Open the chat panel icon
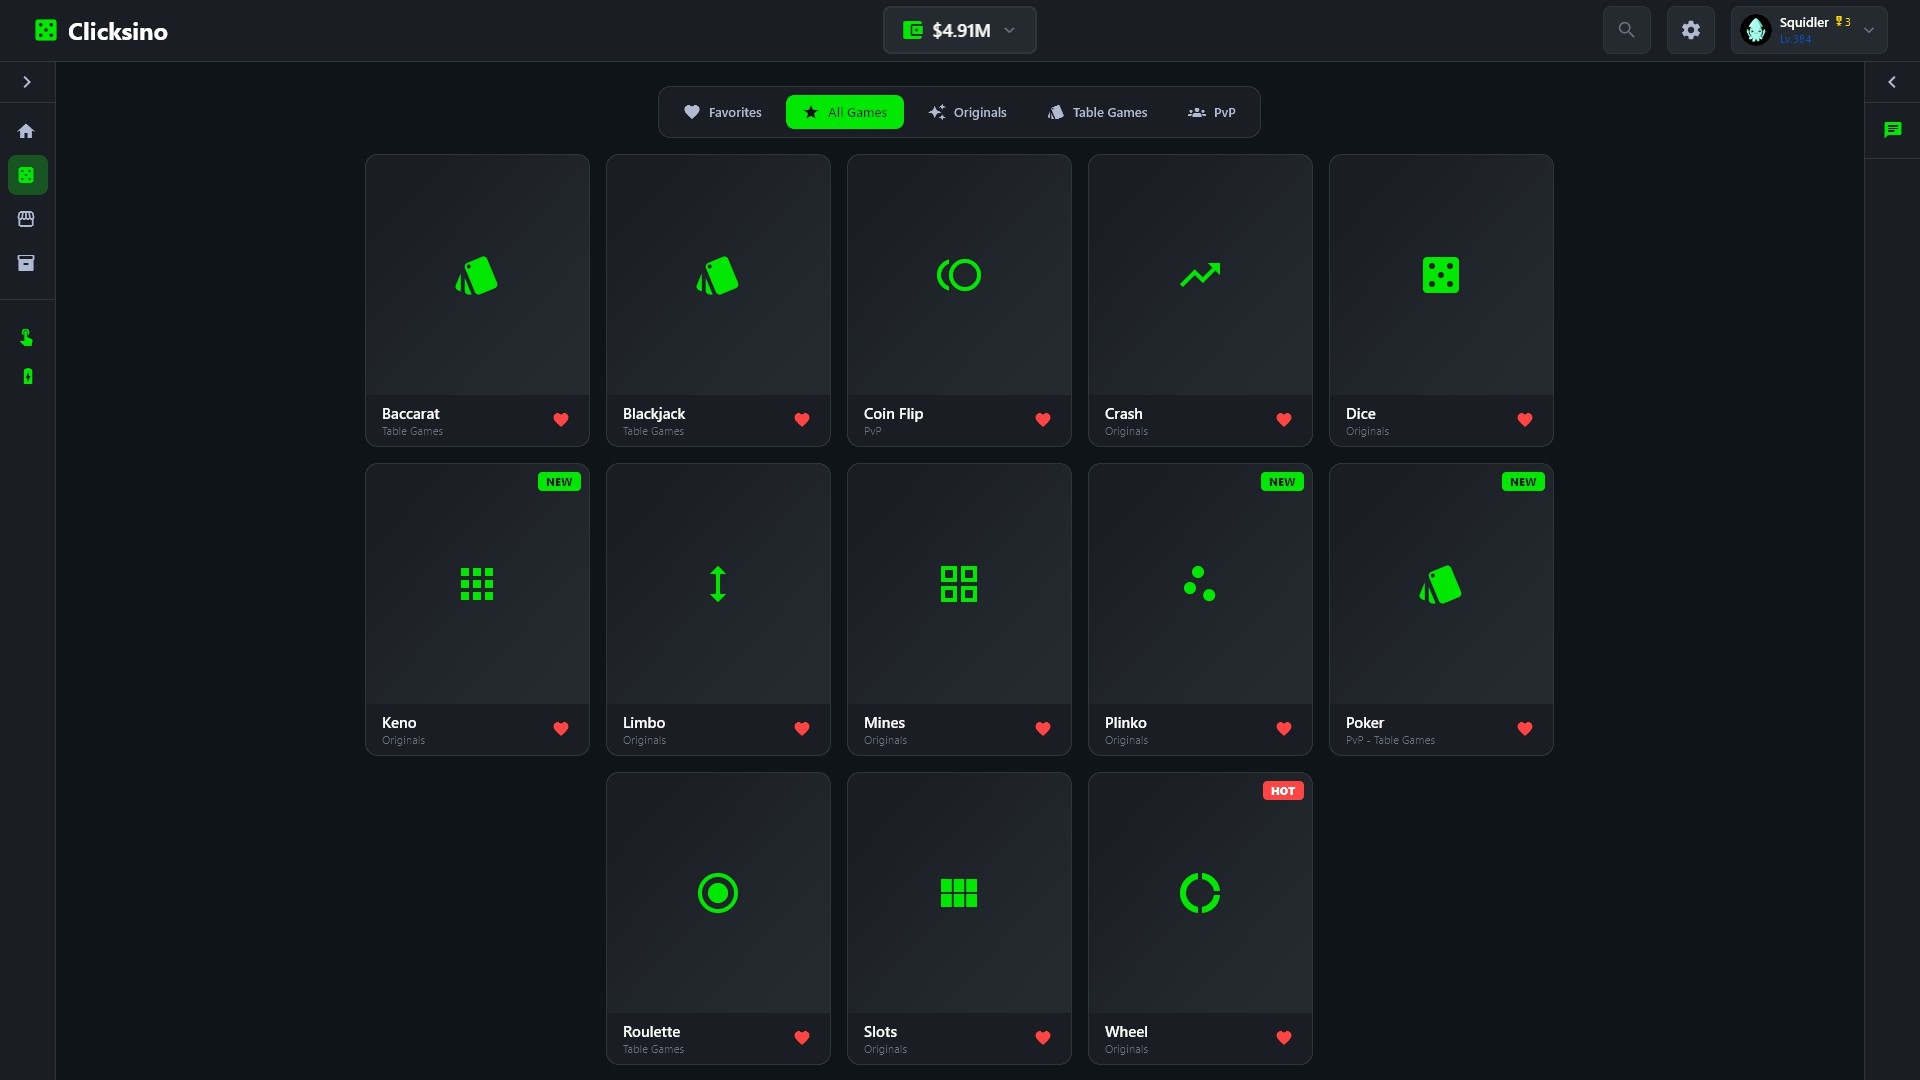This screenshot has width=1920, height=1080. pos(1892,130)
